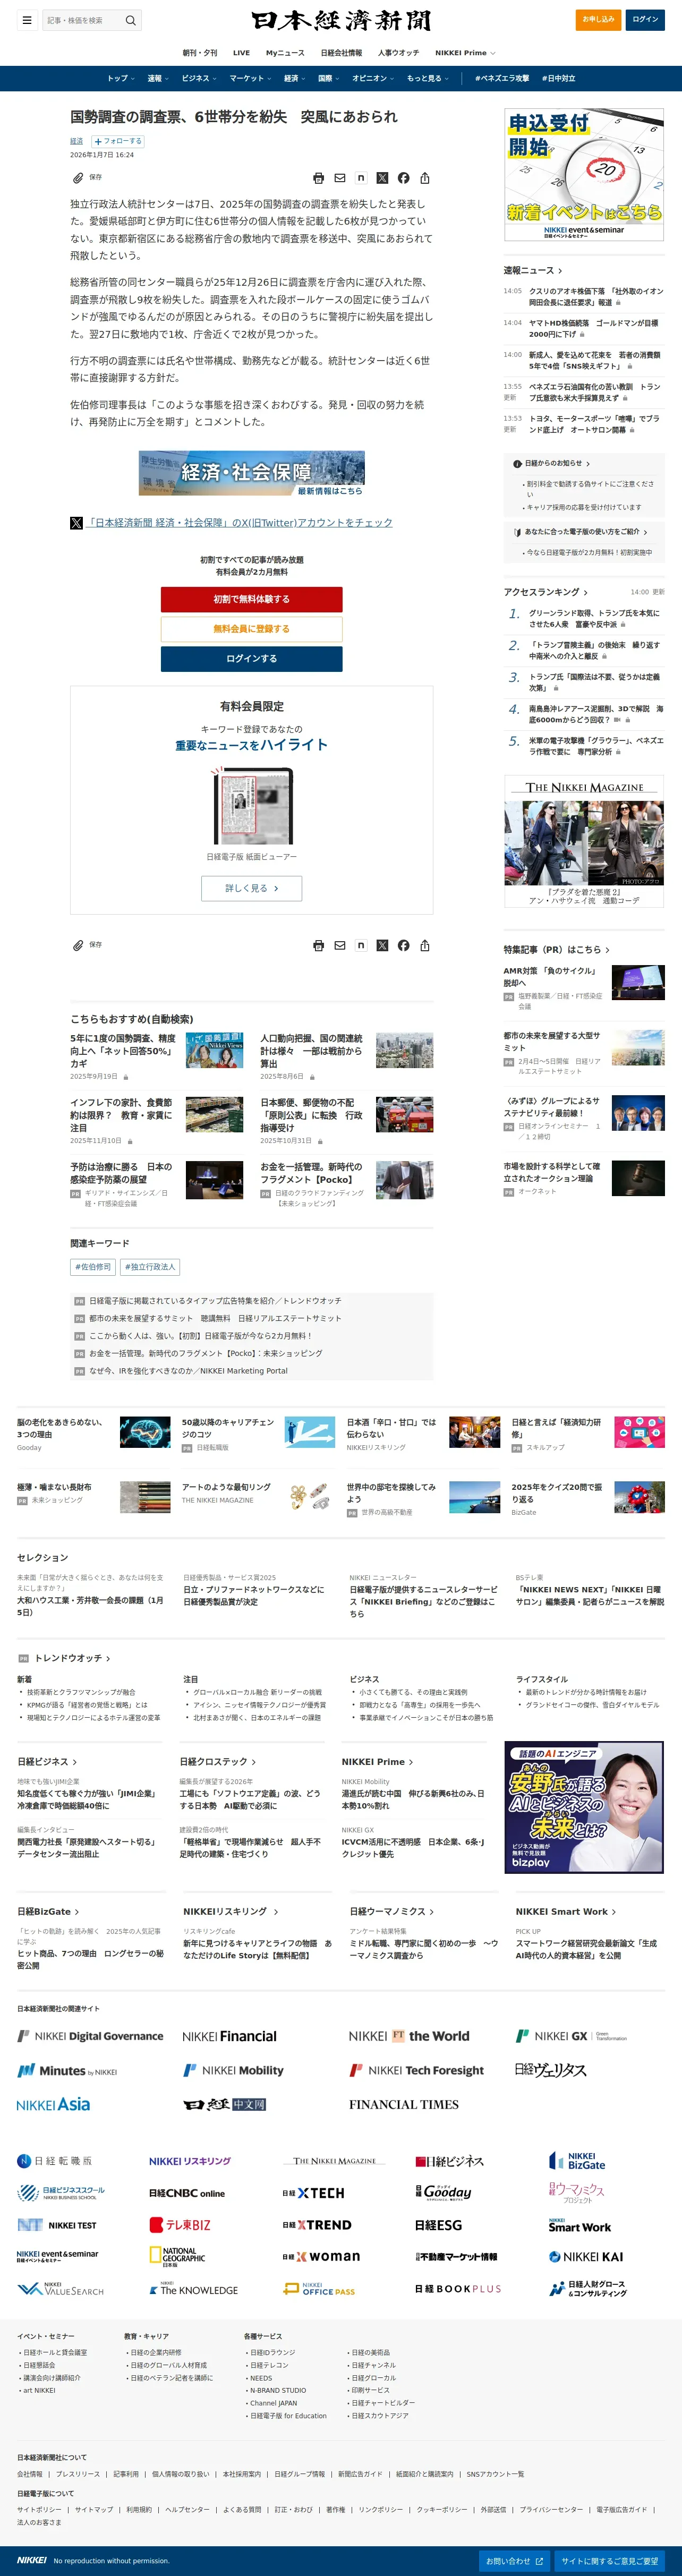Click the Facebook icon below the article
682x2576 pixels.
coord(403,945)
